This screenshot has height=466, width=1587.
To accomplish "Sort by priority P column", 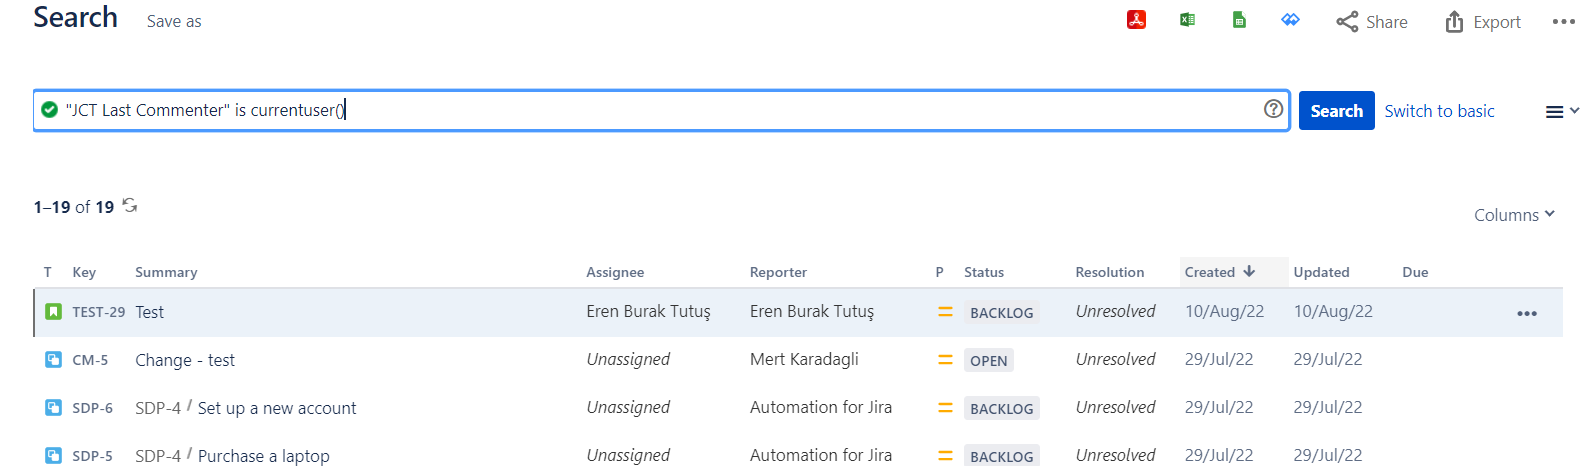I will 940,272.
